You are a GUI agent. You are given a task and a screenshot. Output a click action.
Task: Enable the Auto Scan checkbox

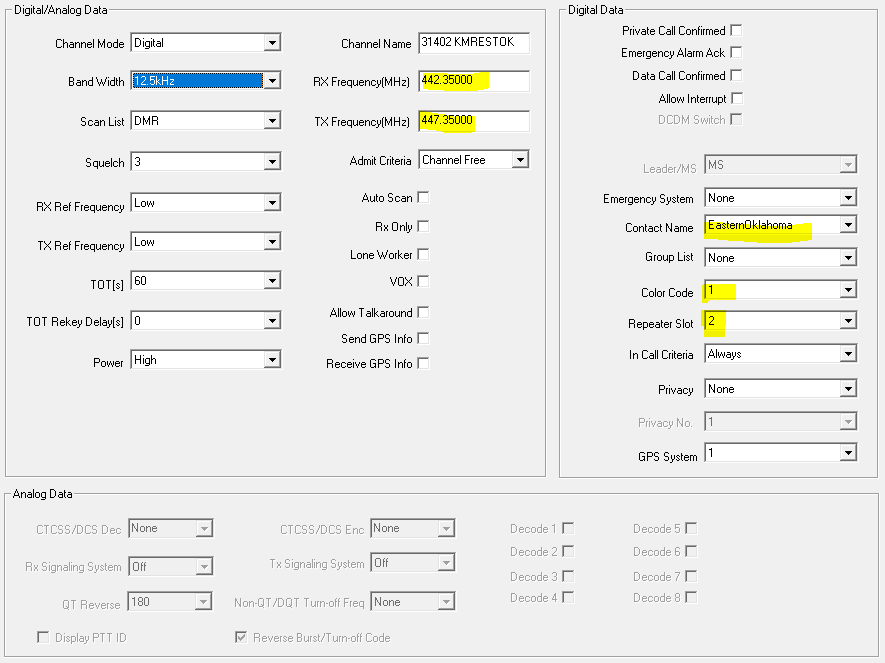click(x=423, y=198)
